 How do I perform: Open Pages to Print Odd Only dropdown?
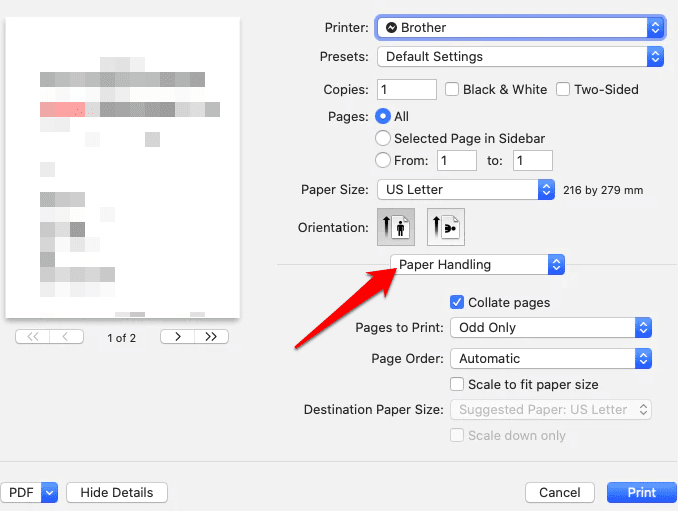[x=551, y=327]
